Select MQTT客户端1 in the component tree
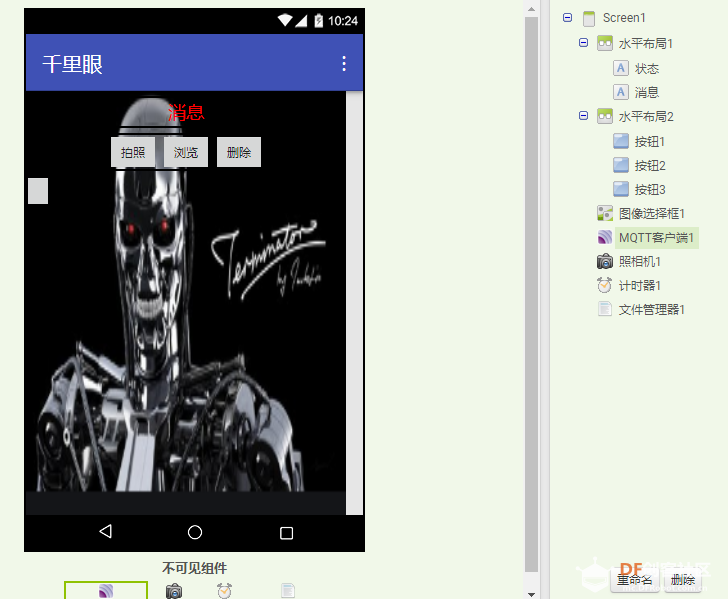728x599 pixels. (656, 238)
